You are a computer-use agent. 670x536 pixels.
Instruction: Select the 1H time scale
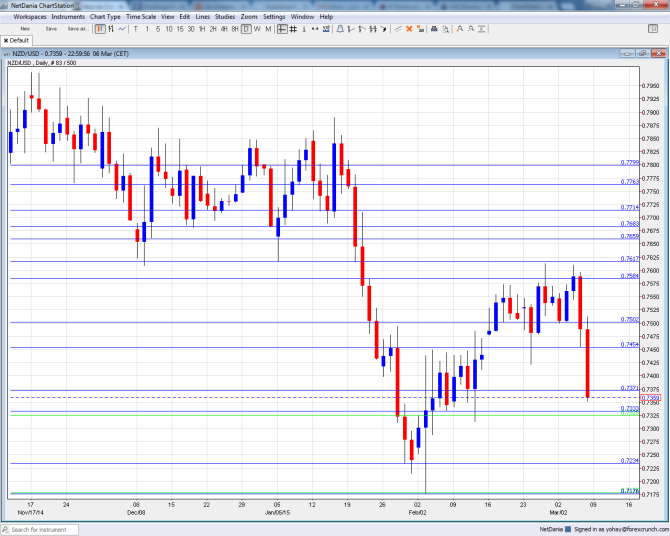(x=202, y=29)
